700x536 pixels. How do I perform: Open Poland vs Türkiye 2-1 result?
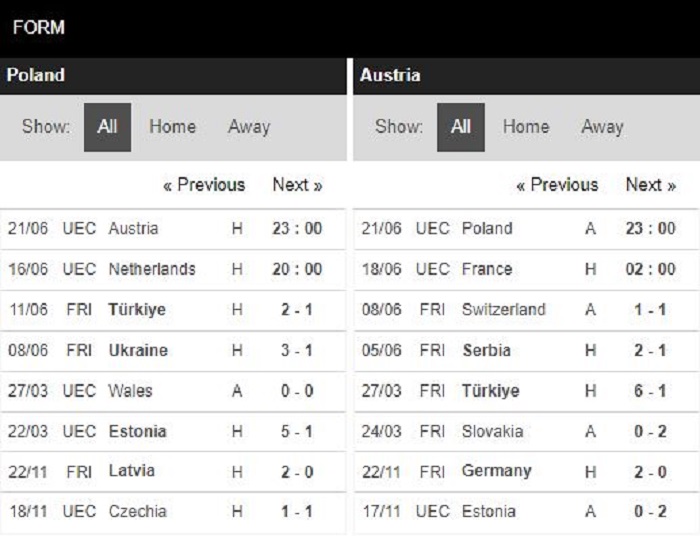pos(173,310)
